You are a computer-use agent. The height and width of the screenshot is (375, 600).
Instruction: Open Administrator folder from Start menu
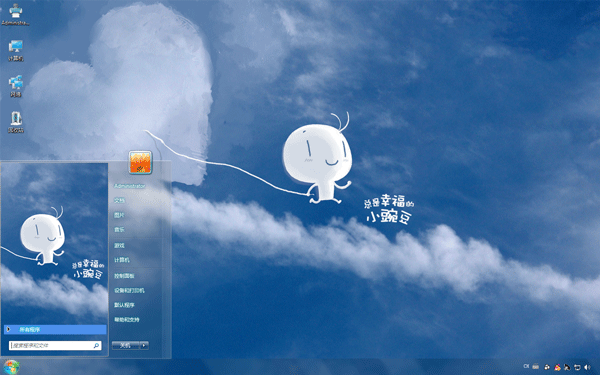tap(130, 186)
